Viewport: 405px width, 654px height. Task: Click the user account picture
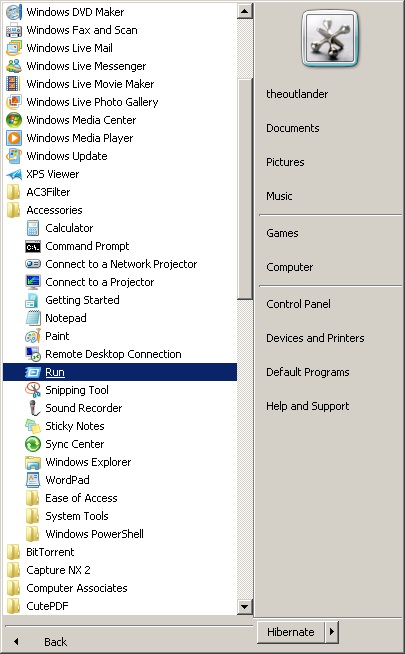(x=330, y=39)
